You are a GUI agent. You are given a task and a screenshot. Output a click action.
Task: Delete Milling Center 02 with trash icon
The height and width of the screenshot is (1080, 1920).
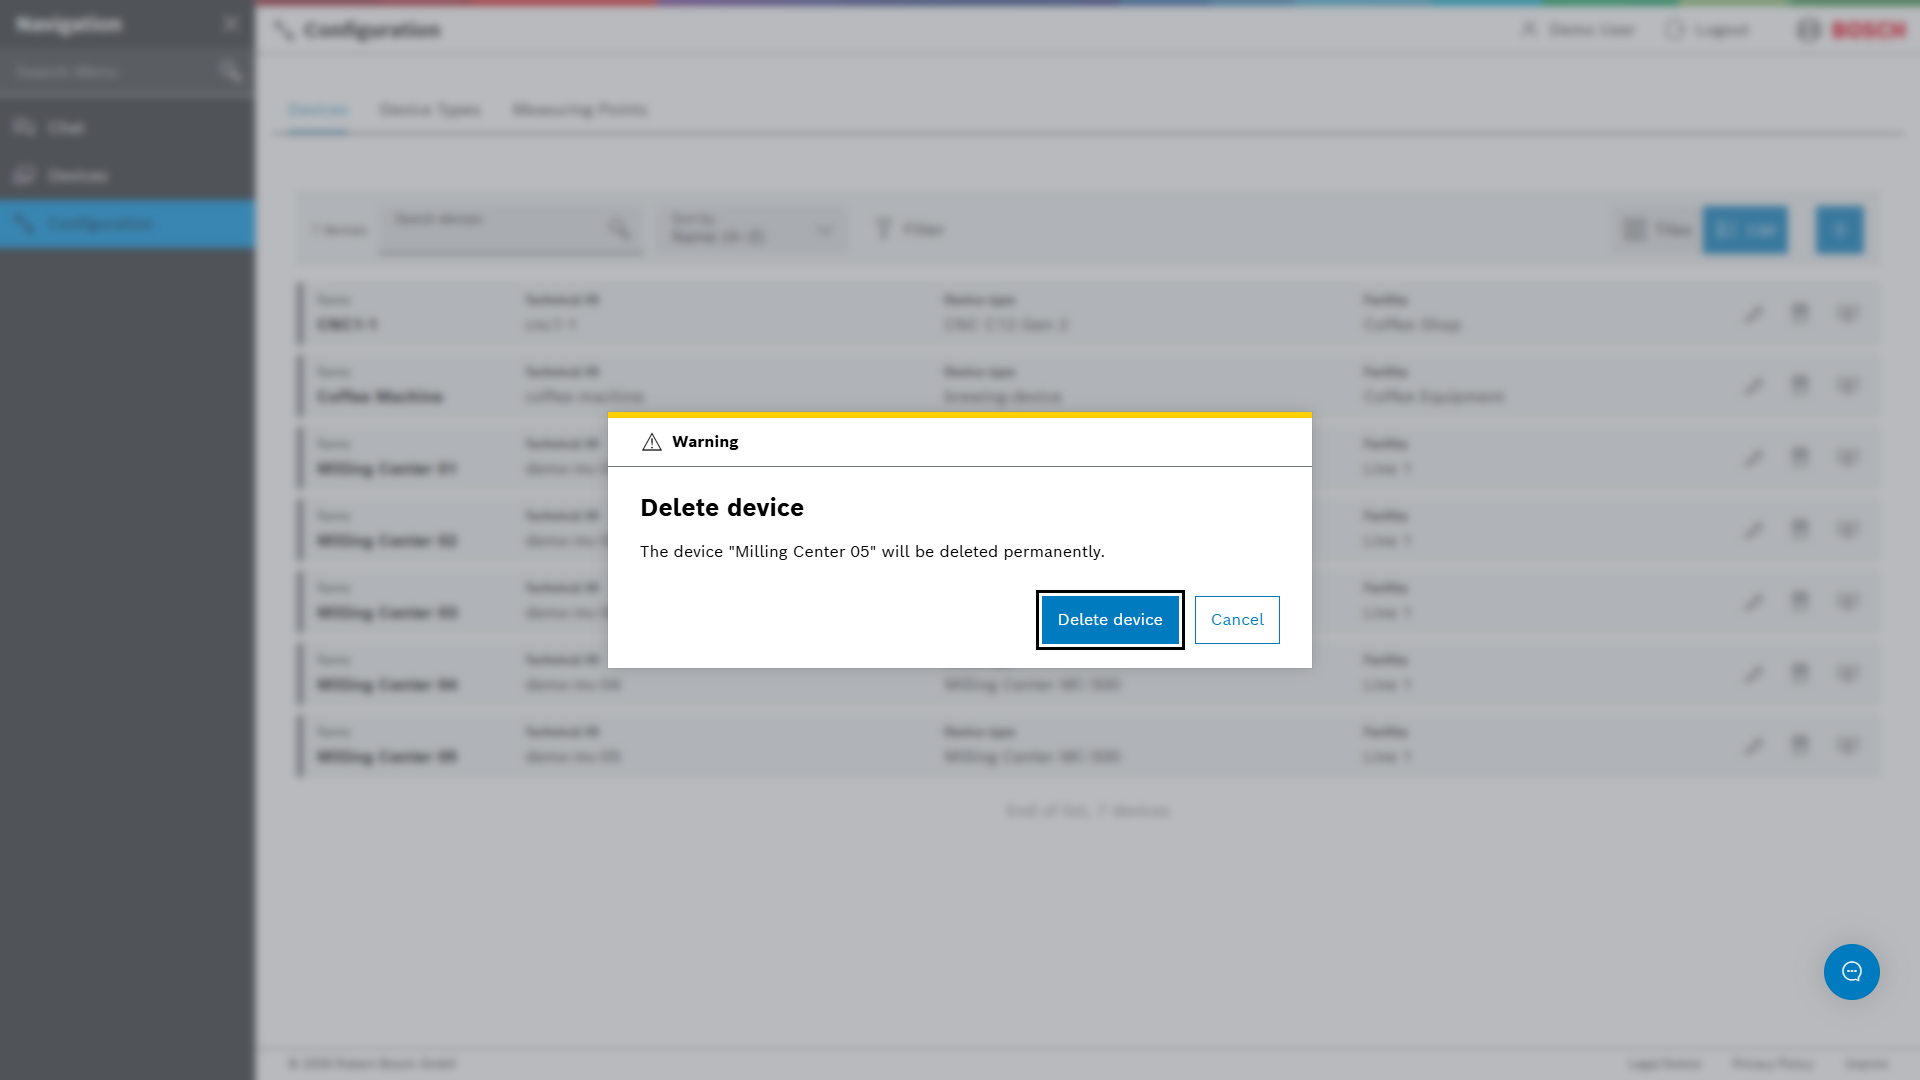(x=1800, y=529)
